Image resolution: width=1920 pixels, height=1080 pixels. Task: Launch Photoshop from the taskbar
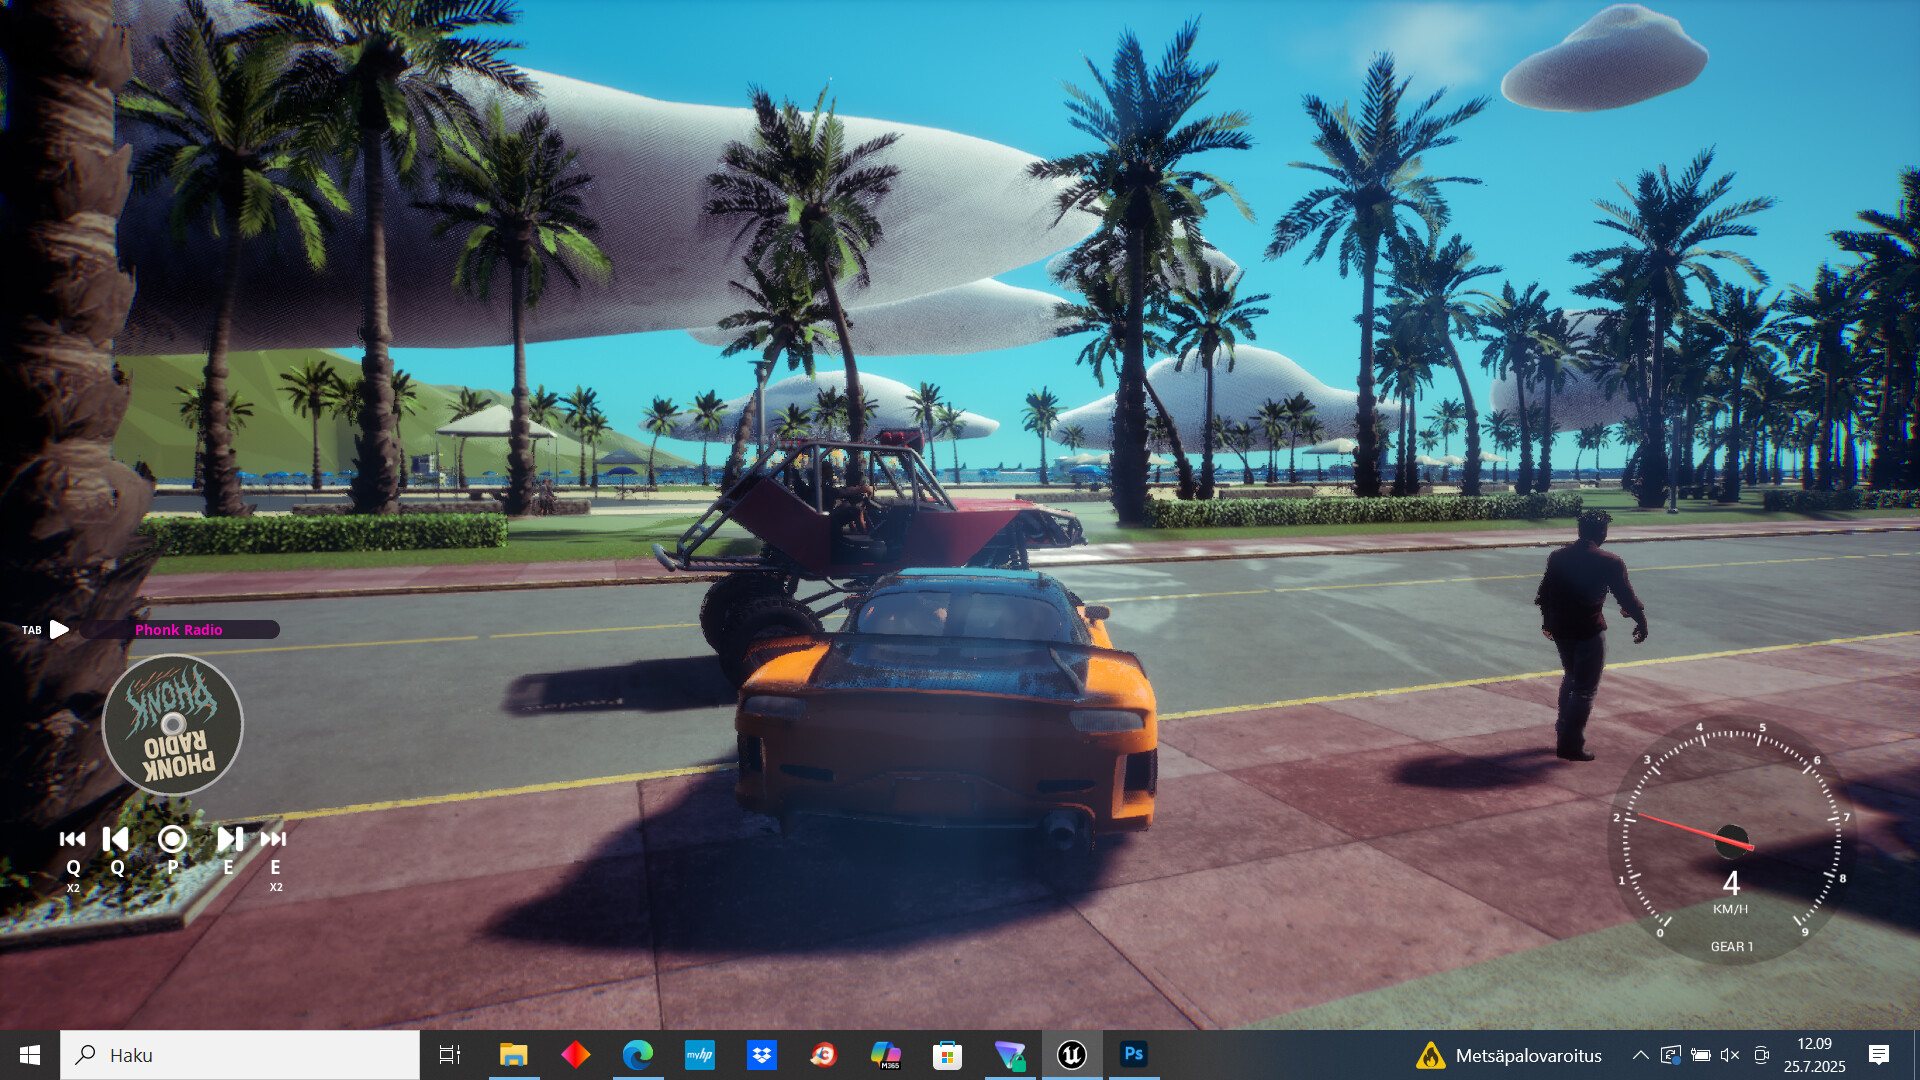tap(1133, 1054)
